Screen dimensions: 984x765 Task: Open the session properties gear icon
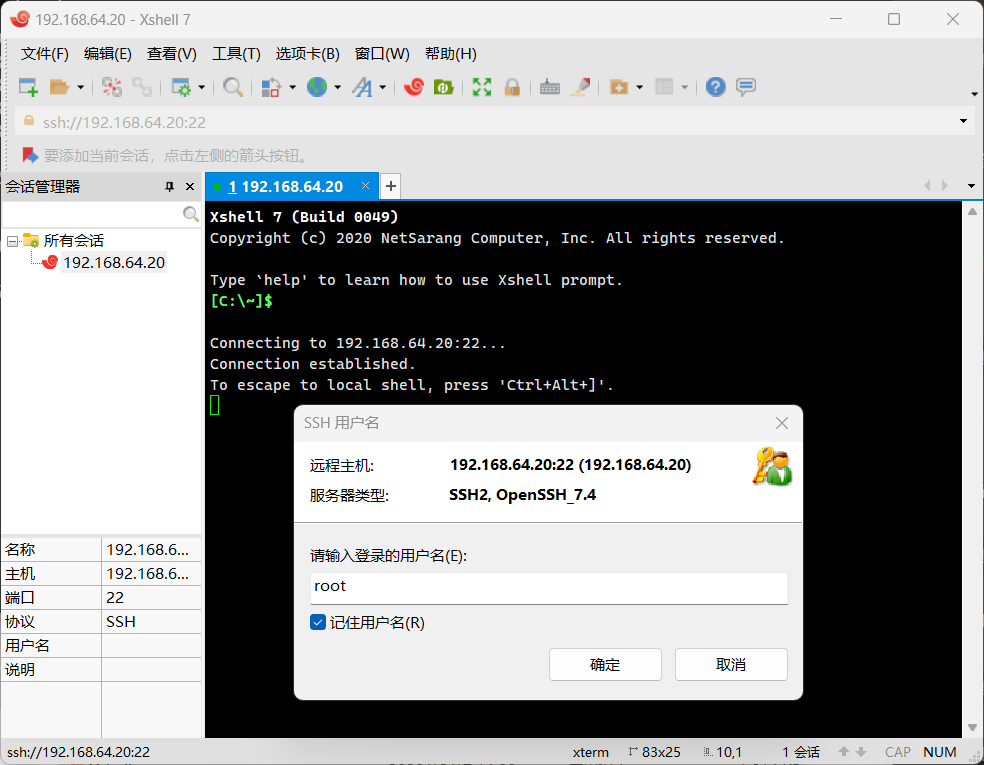(x=181, y=87)
